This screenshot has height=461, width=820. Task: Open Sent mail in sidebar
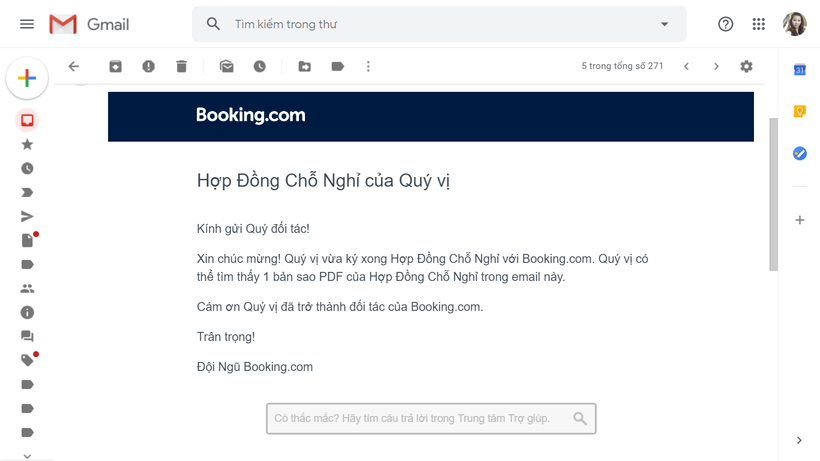coord(27,216)
